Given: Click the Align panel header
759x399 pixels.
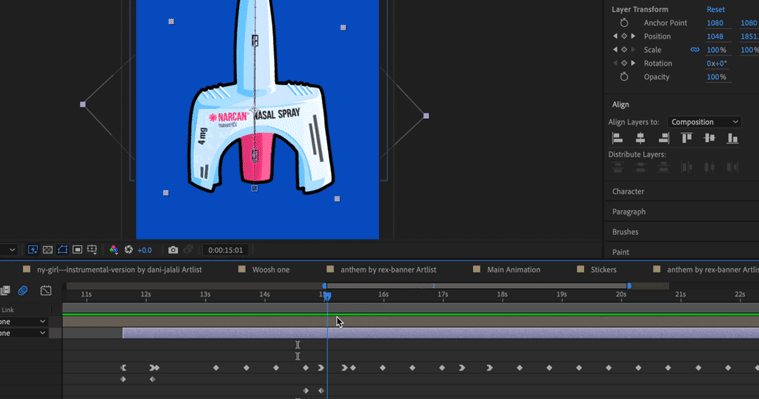Looking at the screenshot, I should [x=620, y=105].
